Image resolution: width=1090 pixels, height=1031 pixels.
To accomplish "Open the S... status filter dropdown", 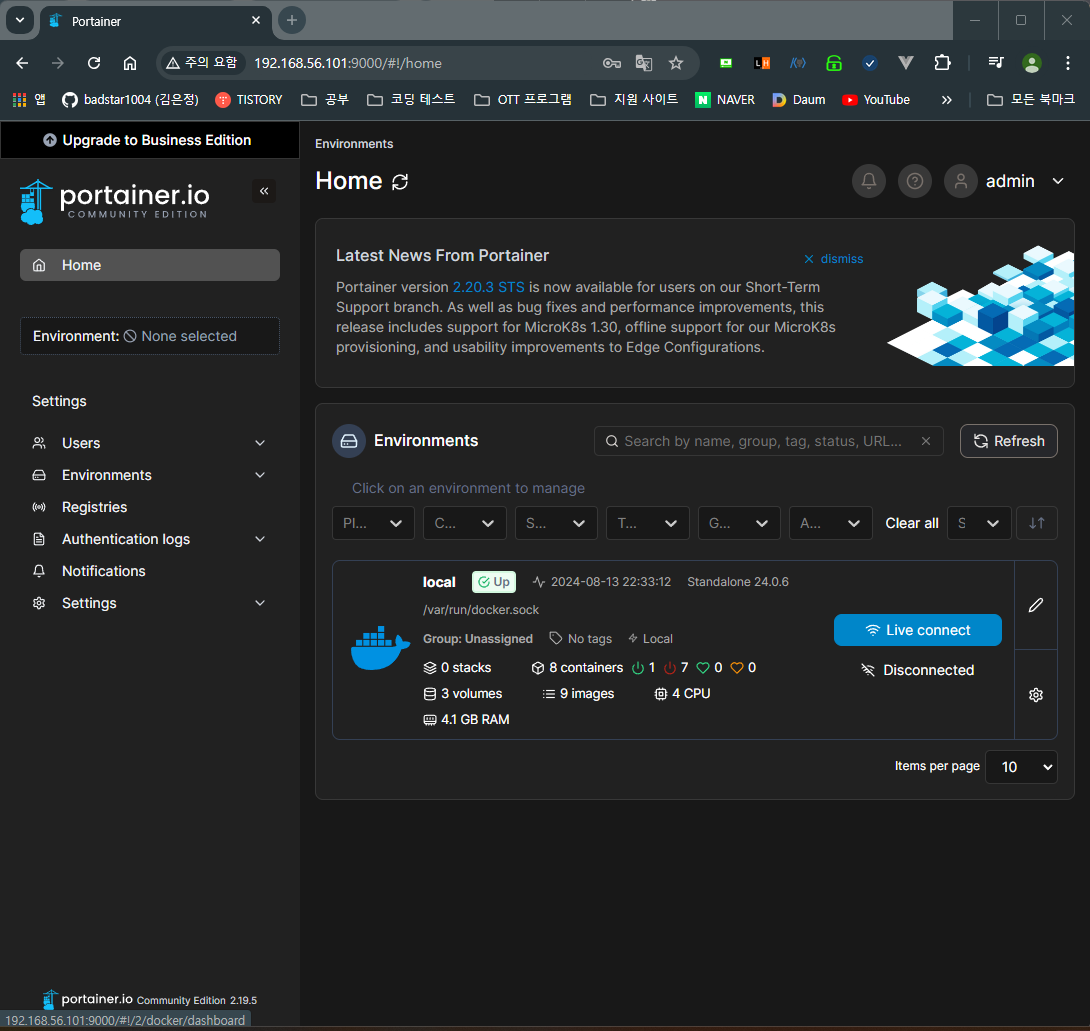I will coord(555,523).
